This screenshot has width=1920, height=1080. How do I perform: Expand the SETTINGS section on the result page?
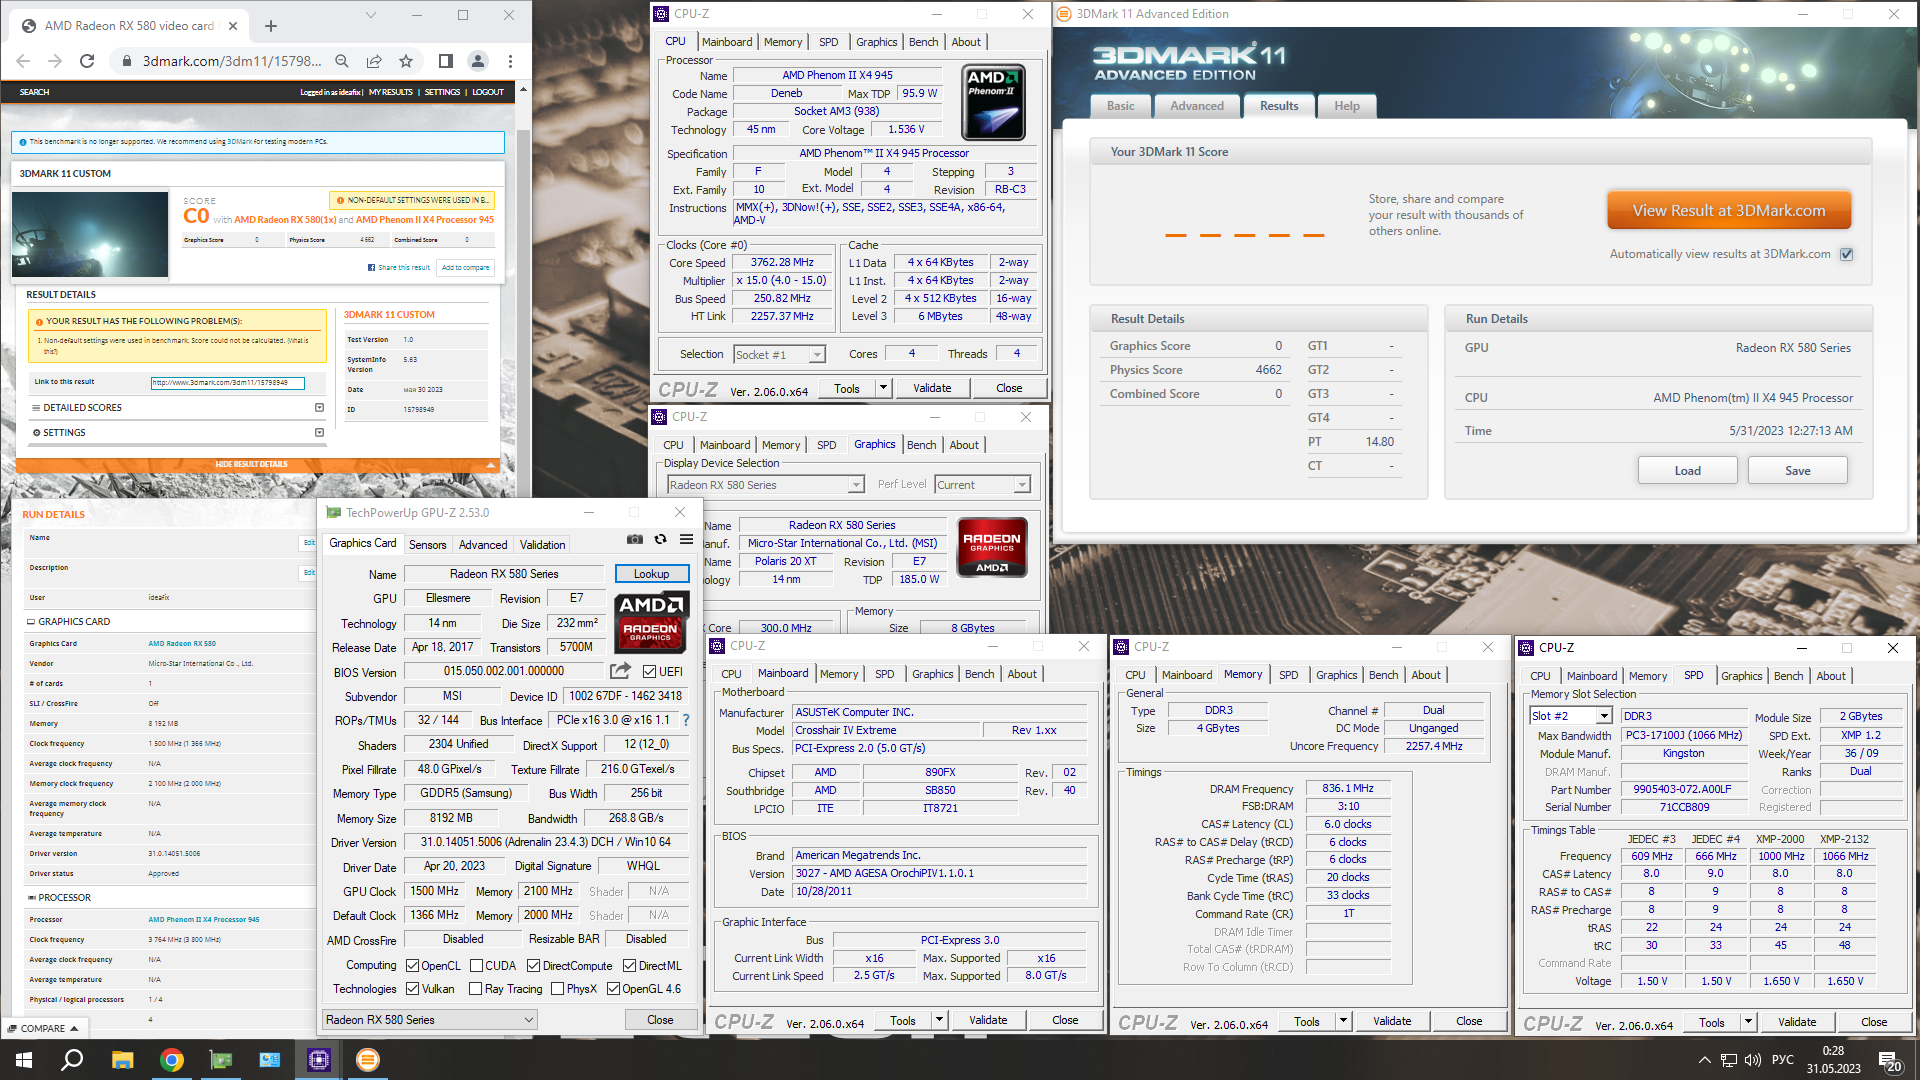(x=178, y=433)
